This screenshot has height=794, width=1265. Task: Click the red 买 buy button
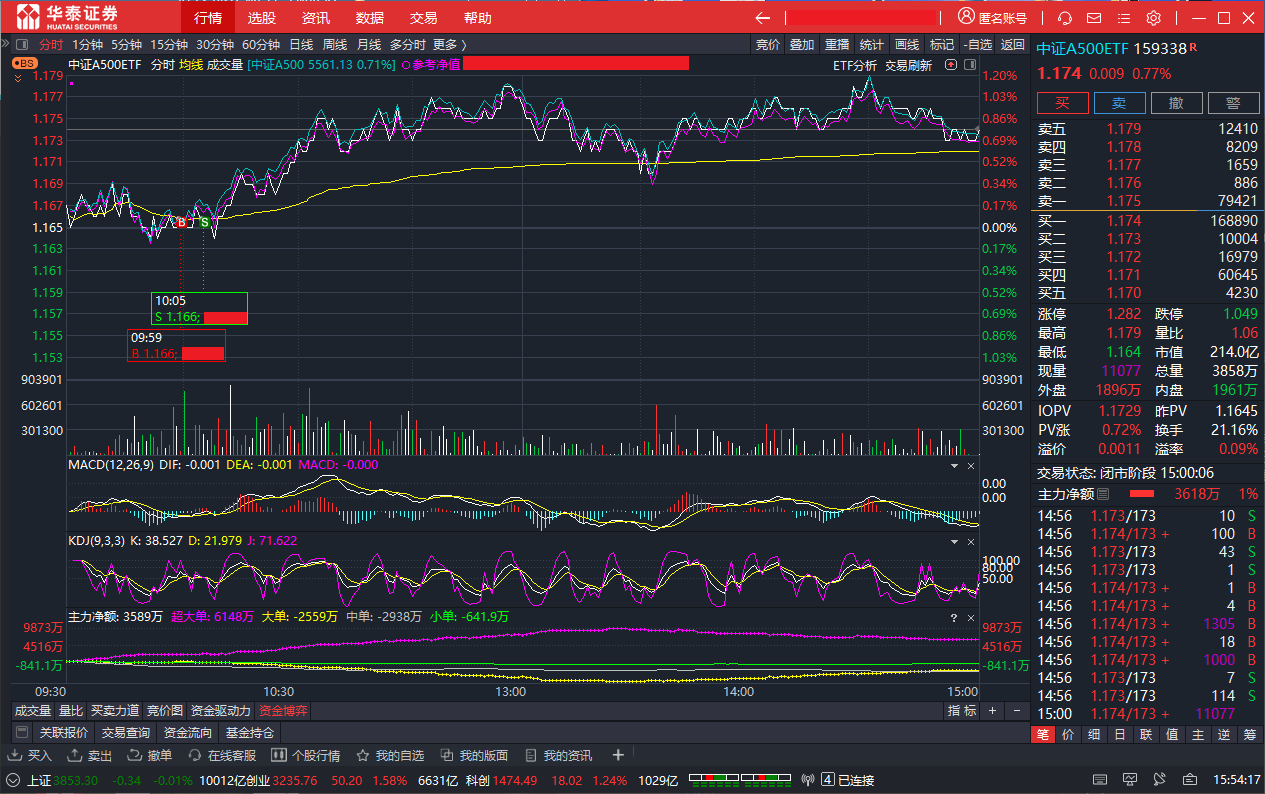(x=1062, y=103)
